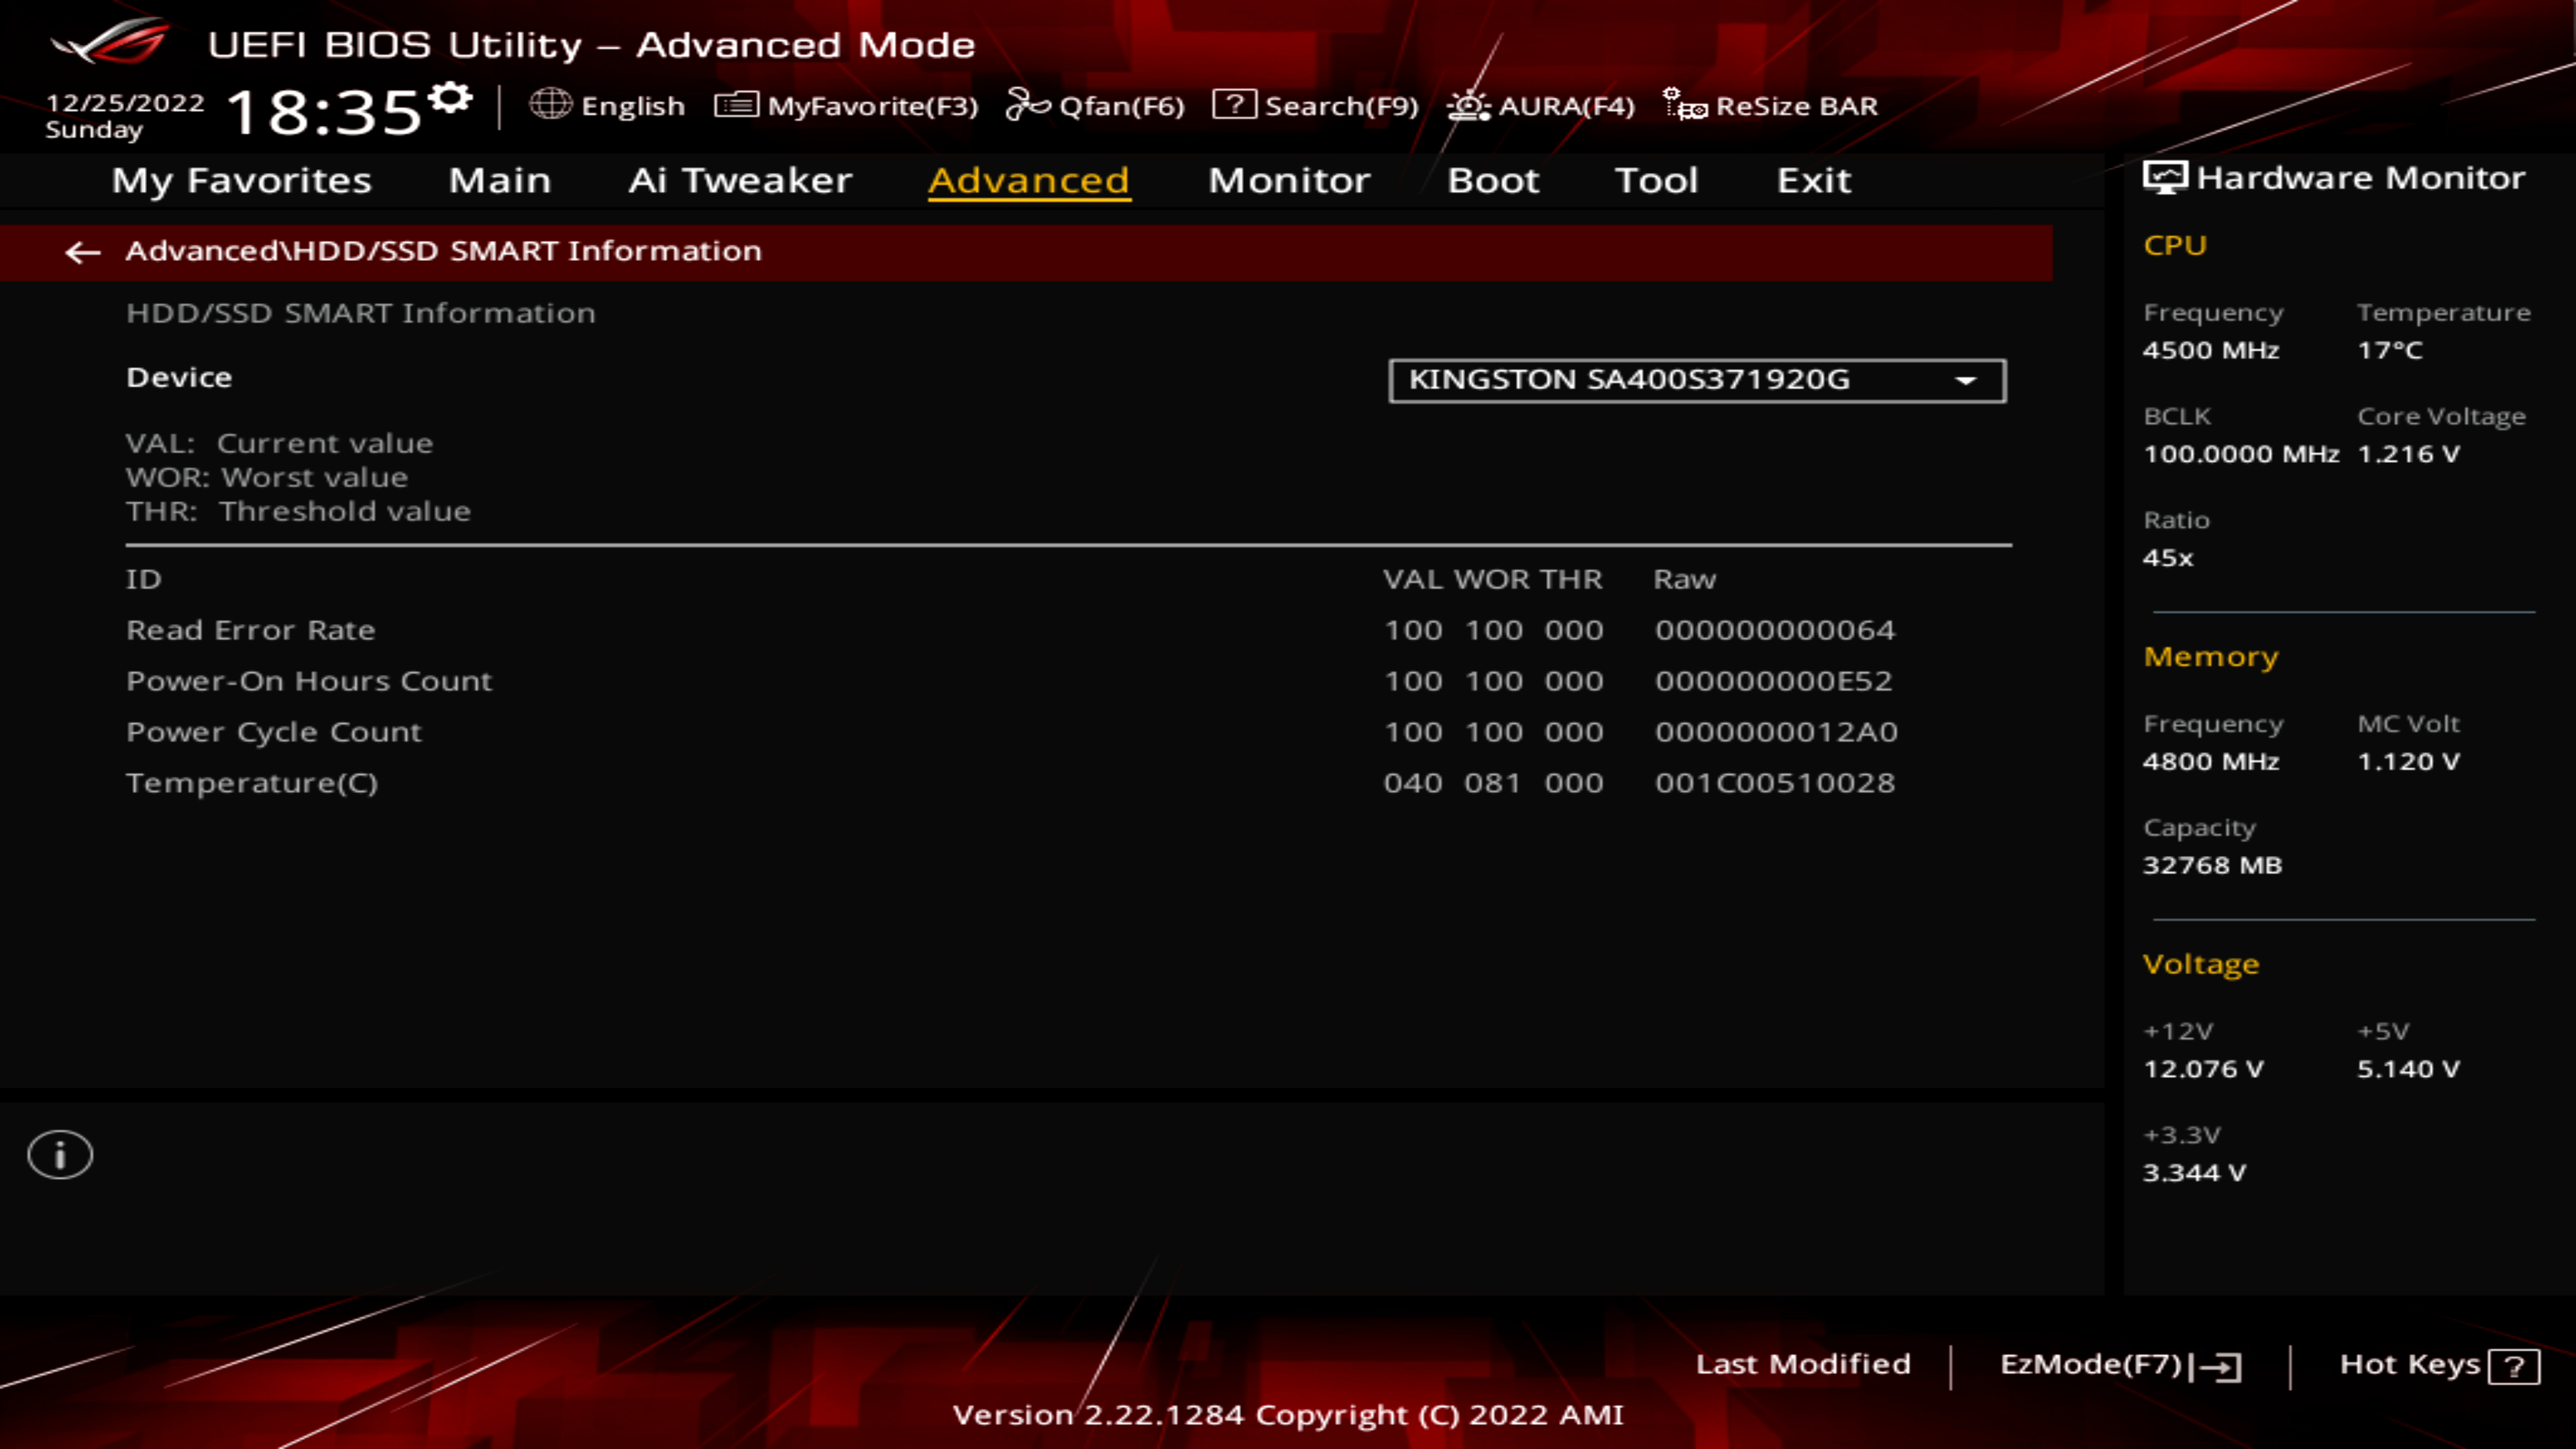Click the 12/25/2022 date

tap(125, 103)
